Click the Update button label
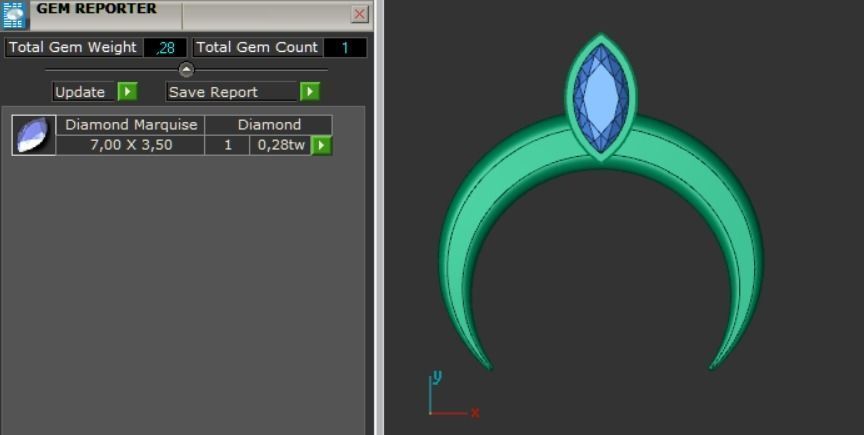This screenshot has height=435, width=864. click(x=84, y=92)
